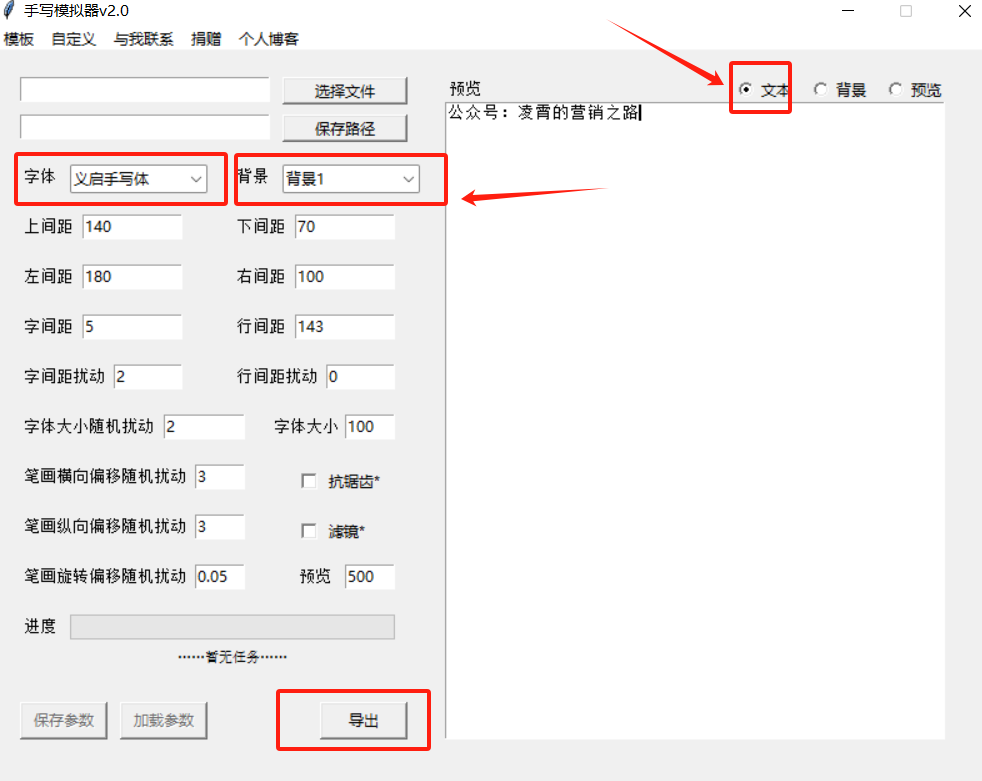Click the feather app icon in title bar
Image resolution: width=982 pixels, height=781 pixels.
pyautogui.click(x=10, y=11)
